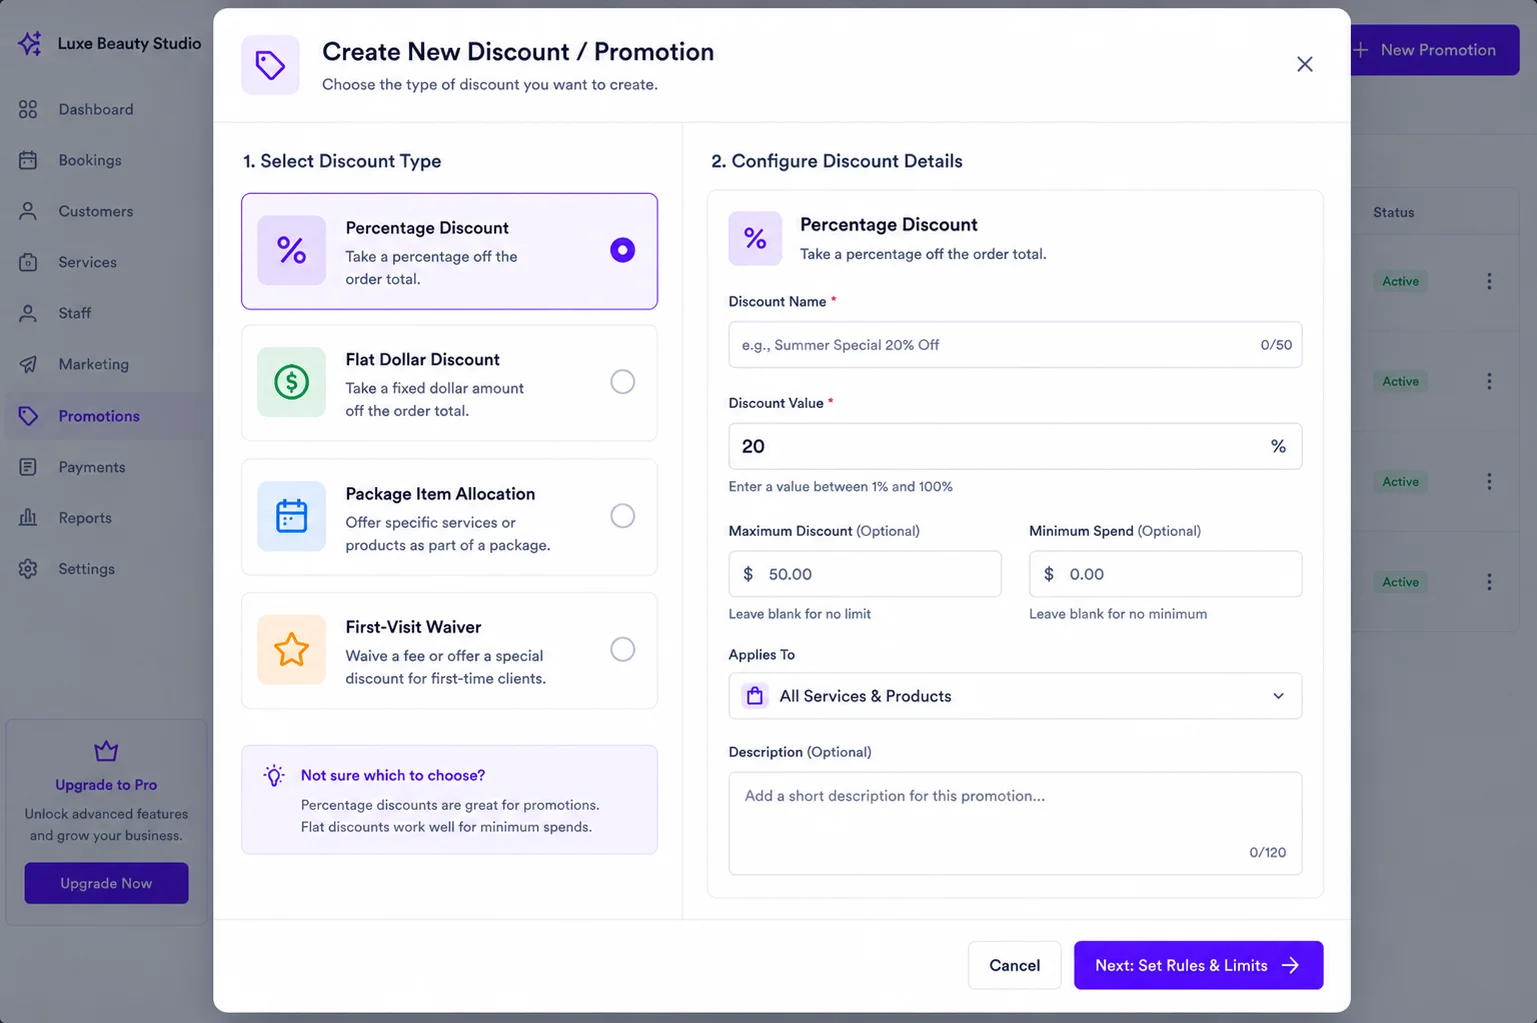Click the Bookings calendar icon in sidebar
This screenshot has width=1537, height=1023.
(x=28, y=160)
